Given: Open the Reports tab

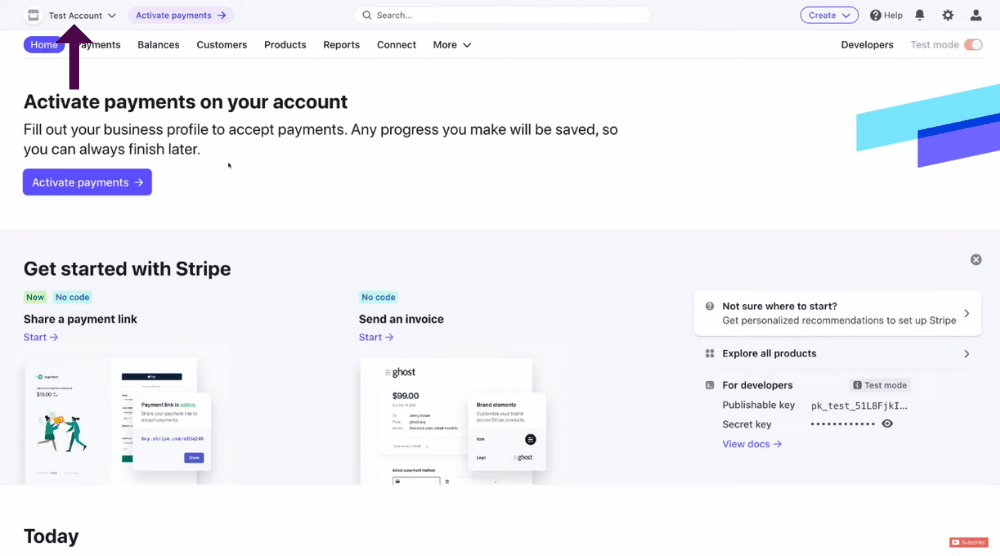Looking at the screenshot, I should point(341,45).
